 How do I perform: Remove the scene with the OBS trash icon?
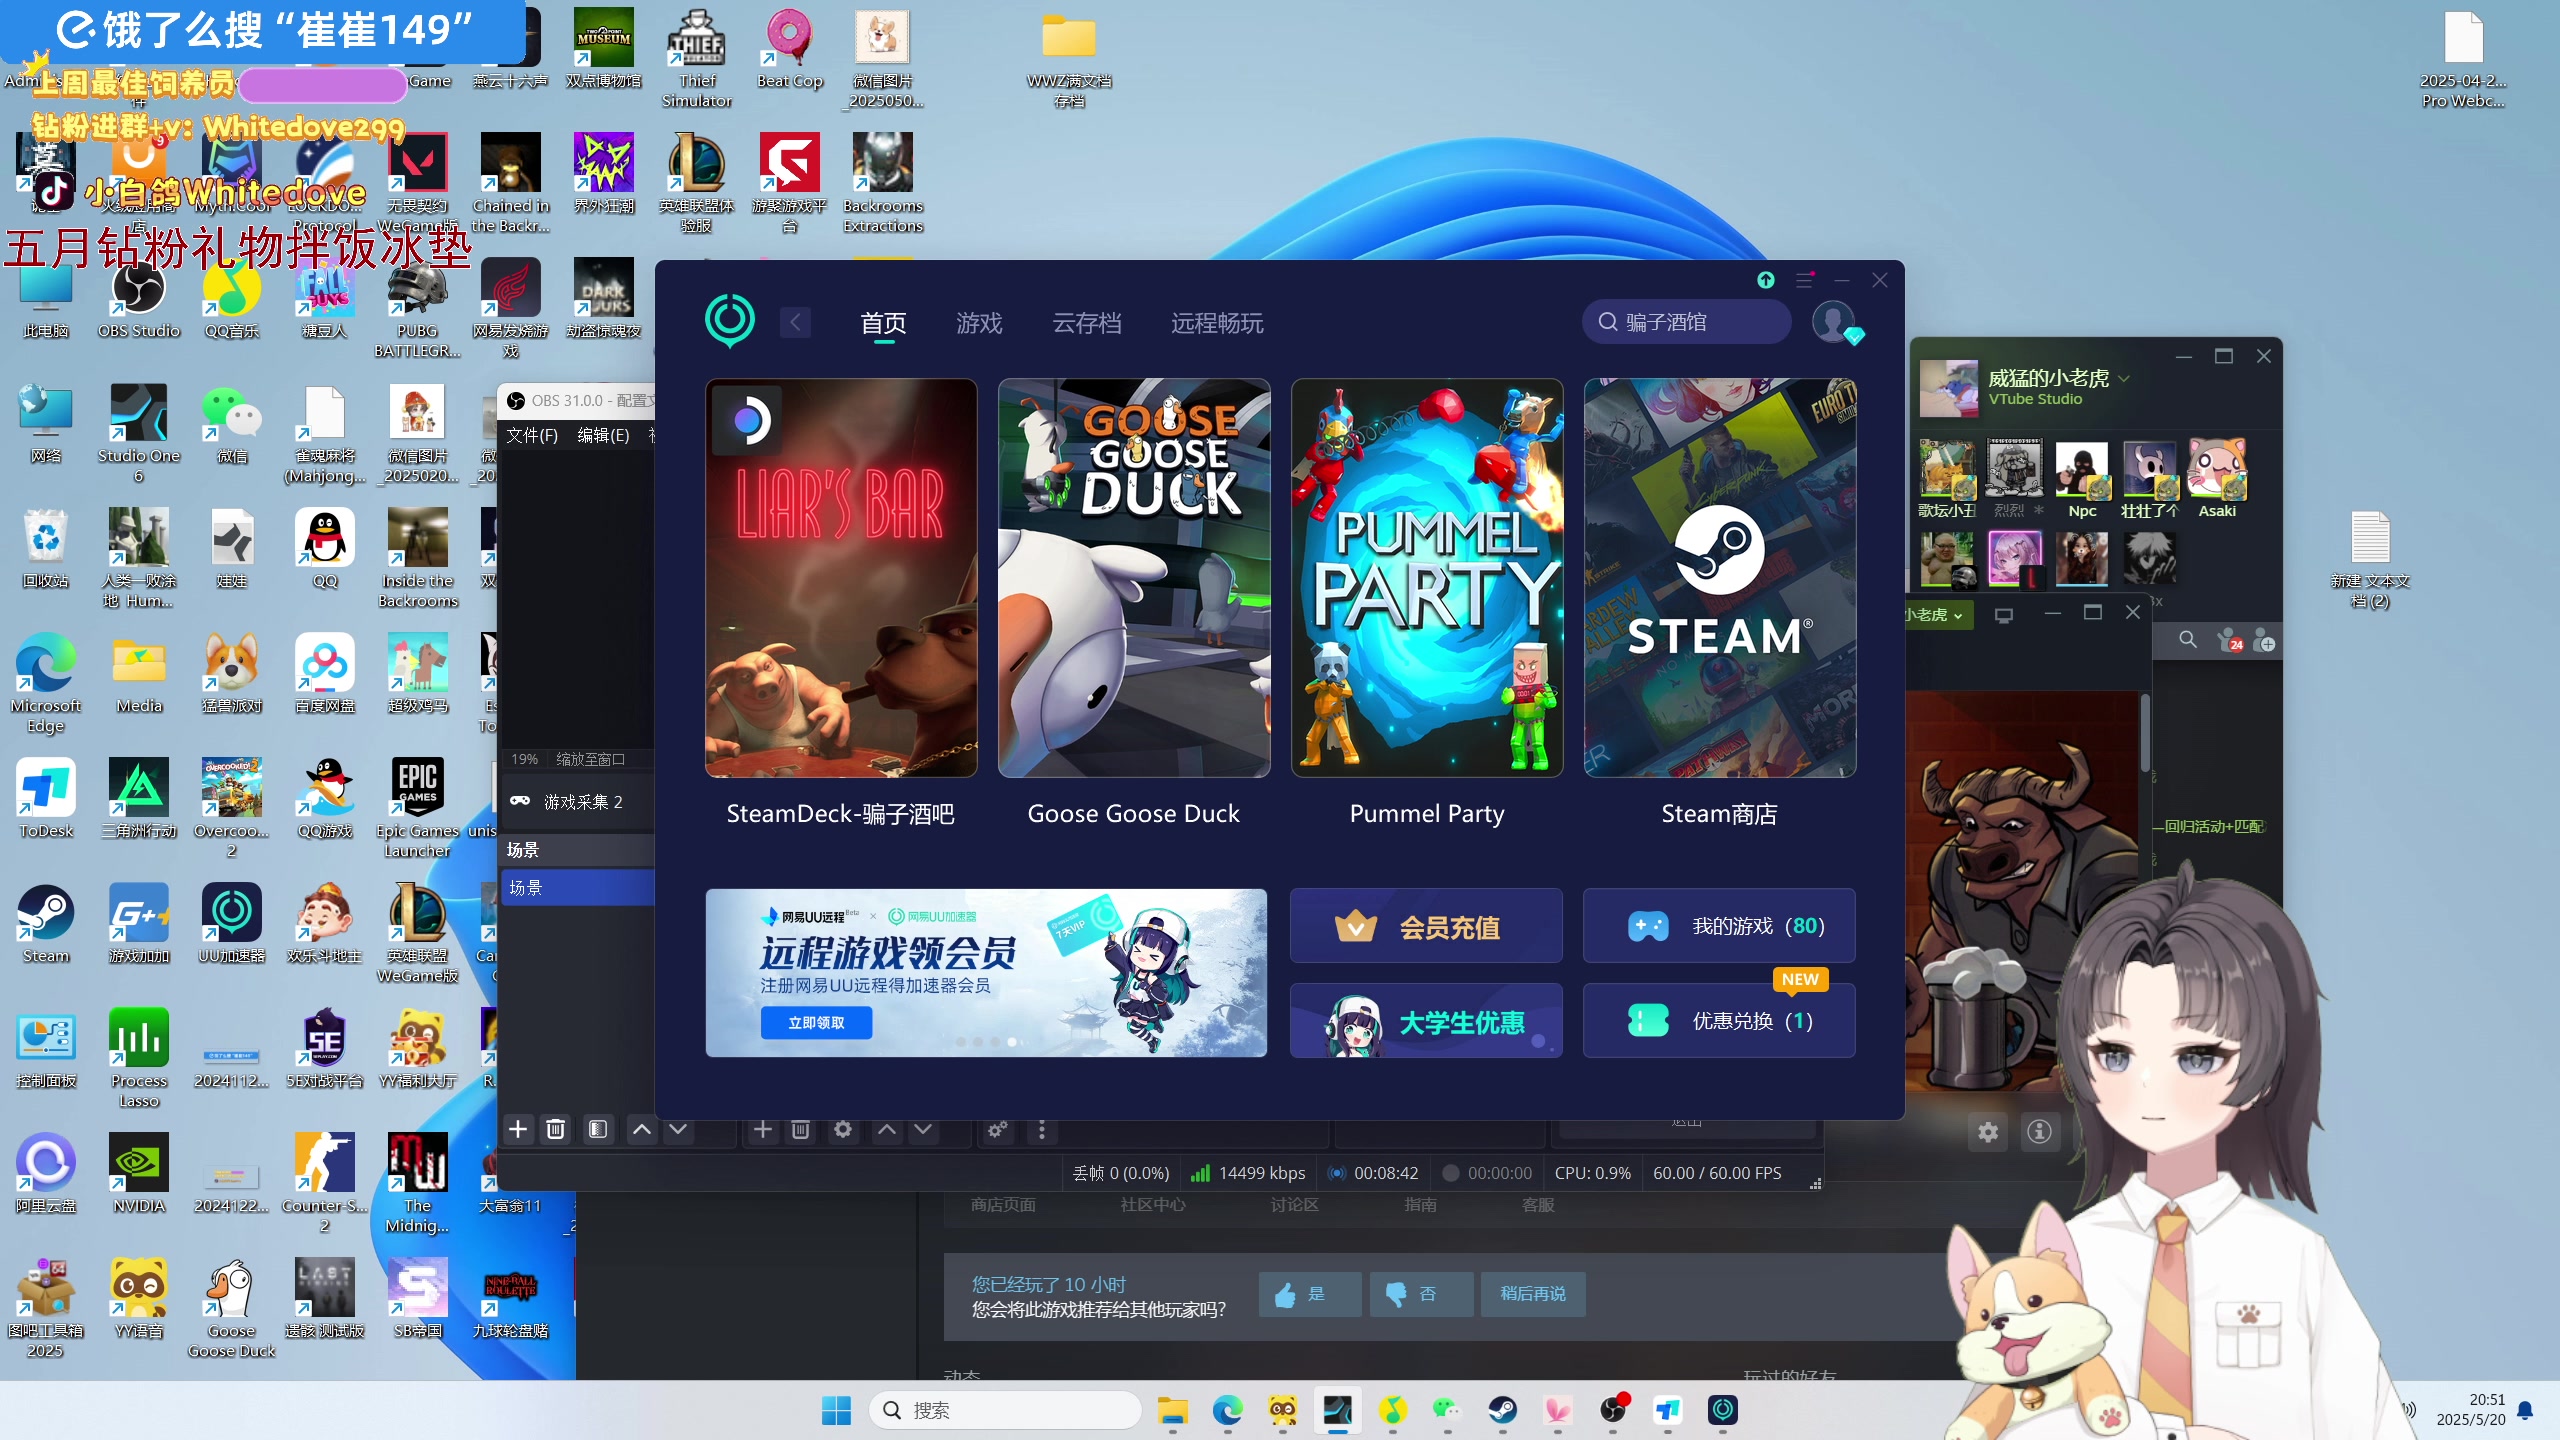pos(556,1129)
